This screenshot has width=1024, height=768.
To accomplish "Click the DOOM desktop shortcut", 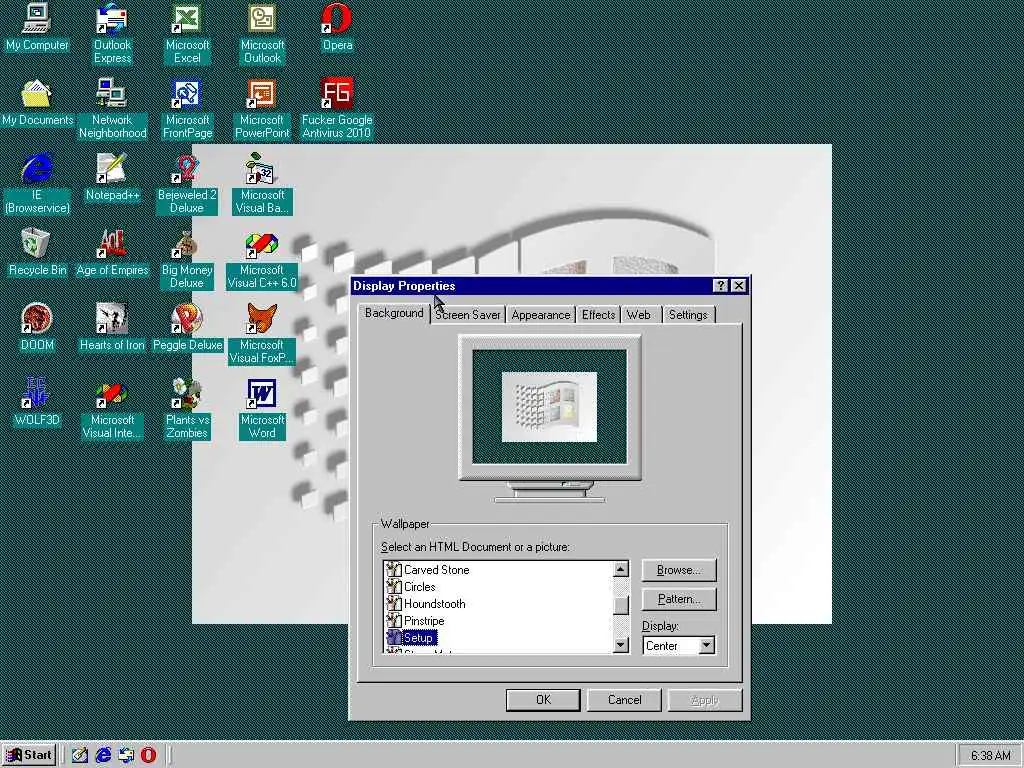I will point(37,328).
